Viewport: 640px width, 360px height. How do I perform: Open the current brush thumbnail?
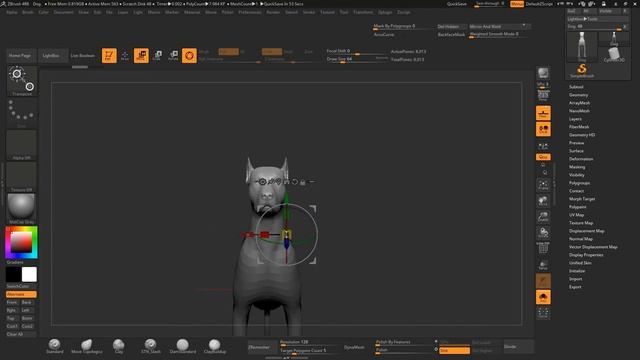[x=22, y=81]
